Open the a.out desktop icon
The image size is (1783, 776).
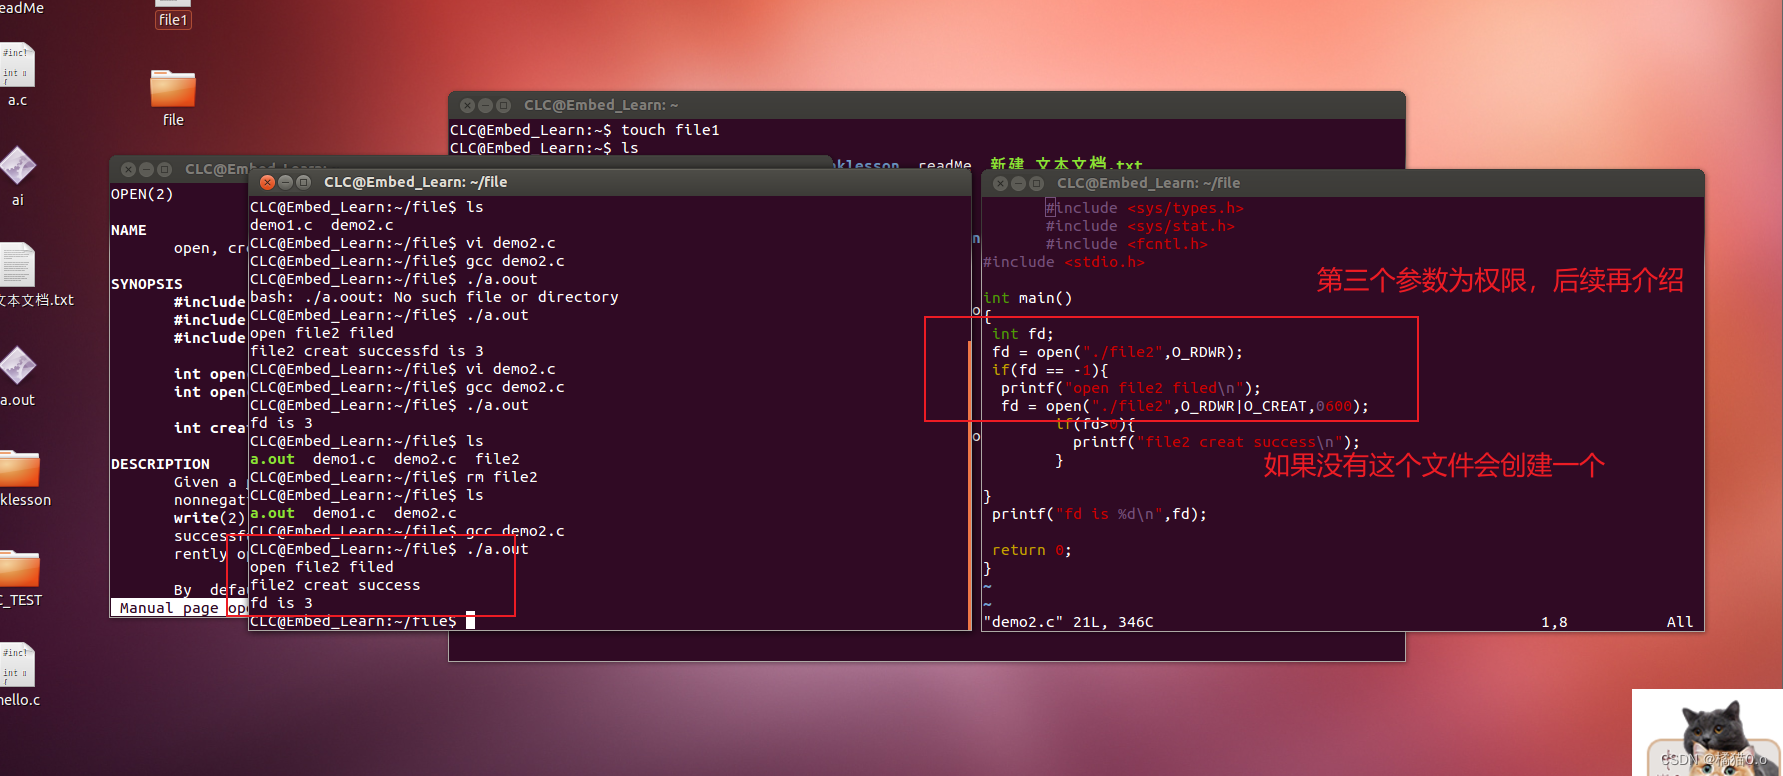[17, 375]
